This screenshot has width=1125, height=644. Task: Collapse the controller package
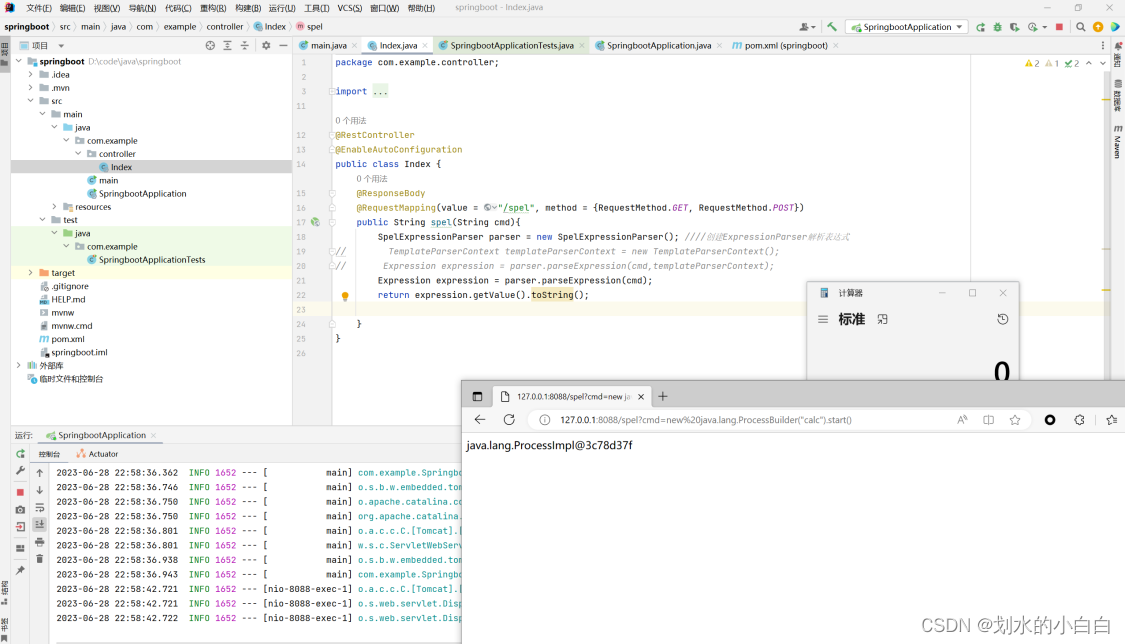(78, 153)
